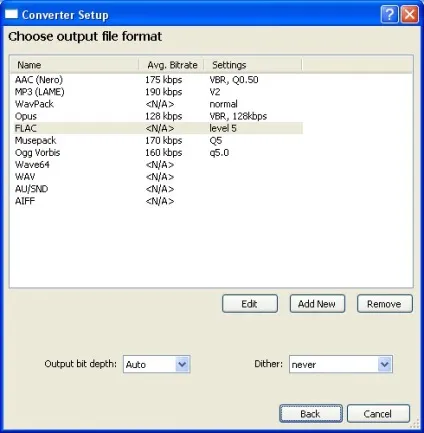424x433 pixels.
Task: Click the V2 settings cell
Action: click(215, 92)
